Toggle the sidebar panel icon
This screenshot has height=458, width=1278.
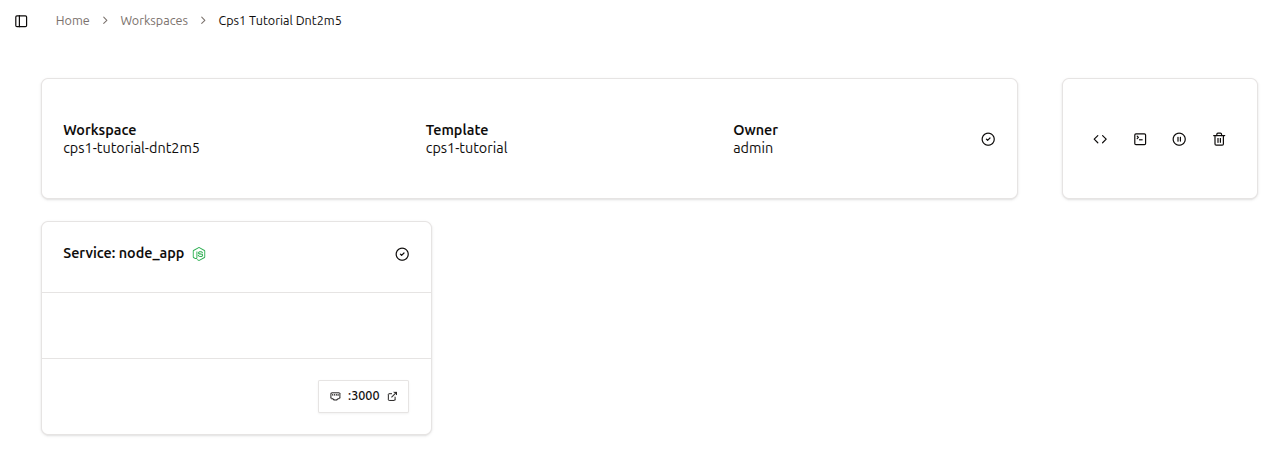(x=21, y=21)
